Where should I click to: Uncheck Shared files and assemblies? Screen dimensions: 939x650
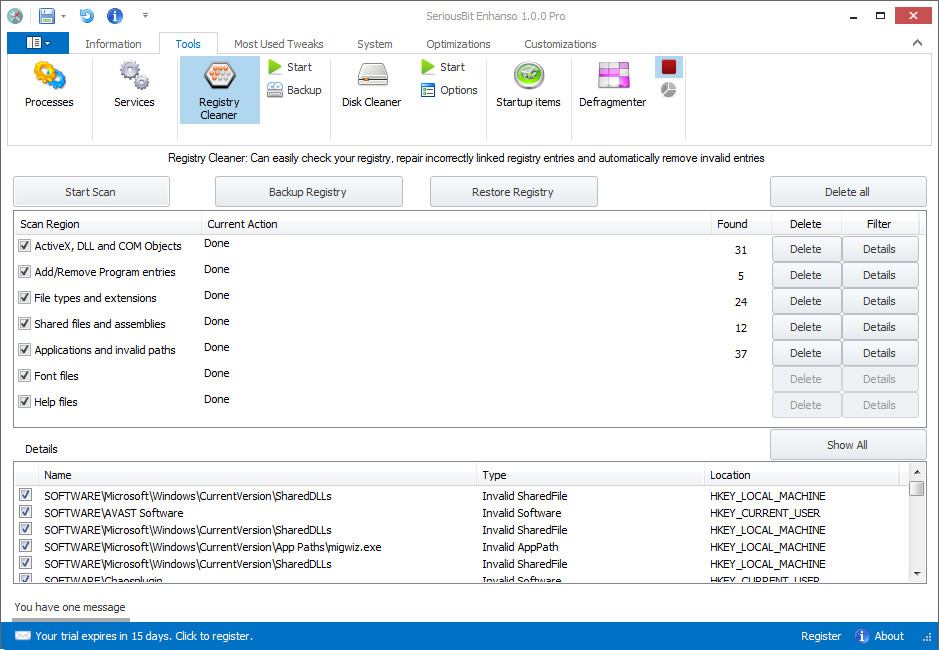coord(25,324)
